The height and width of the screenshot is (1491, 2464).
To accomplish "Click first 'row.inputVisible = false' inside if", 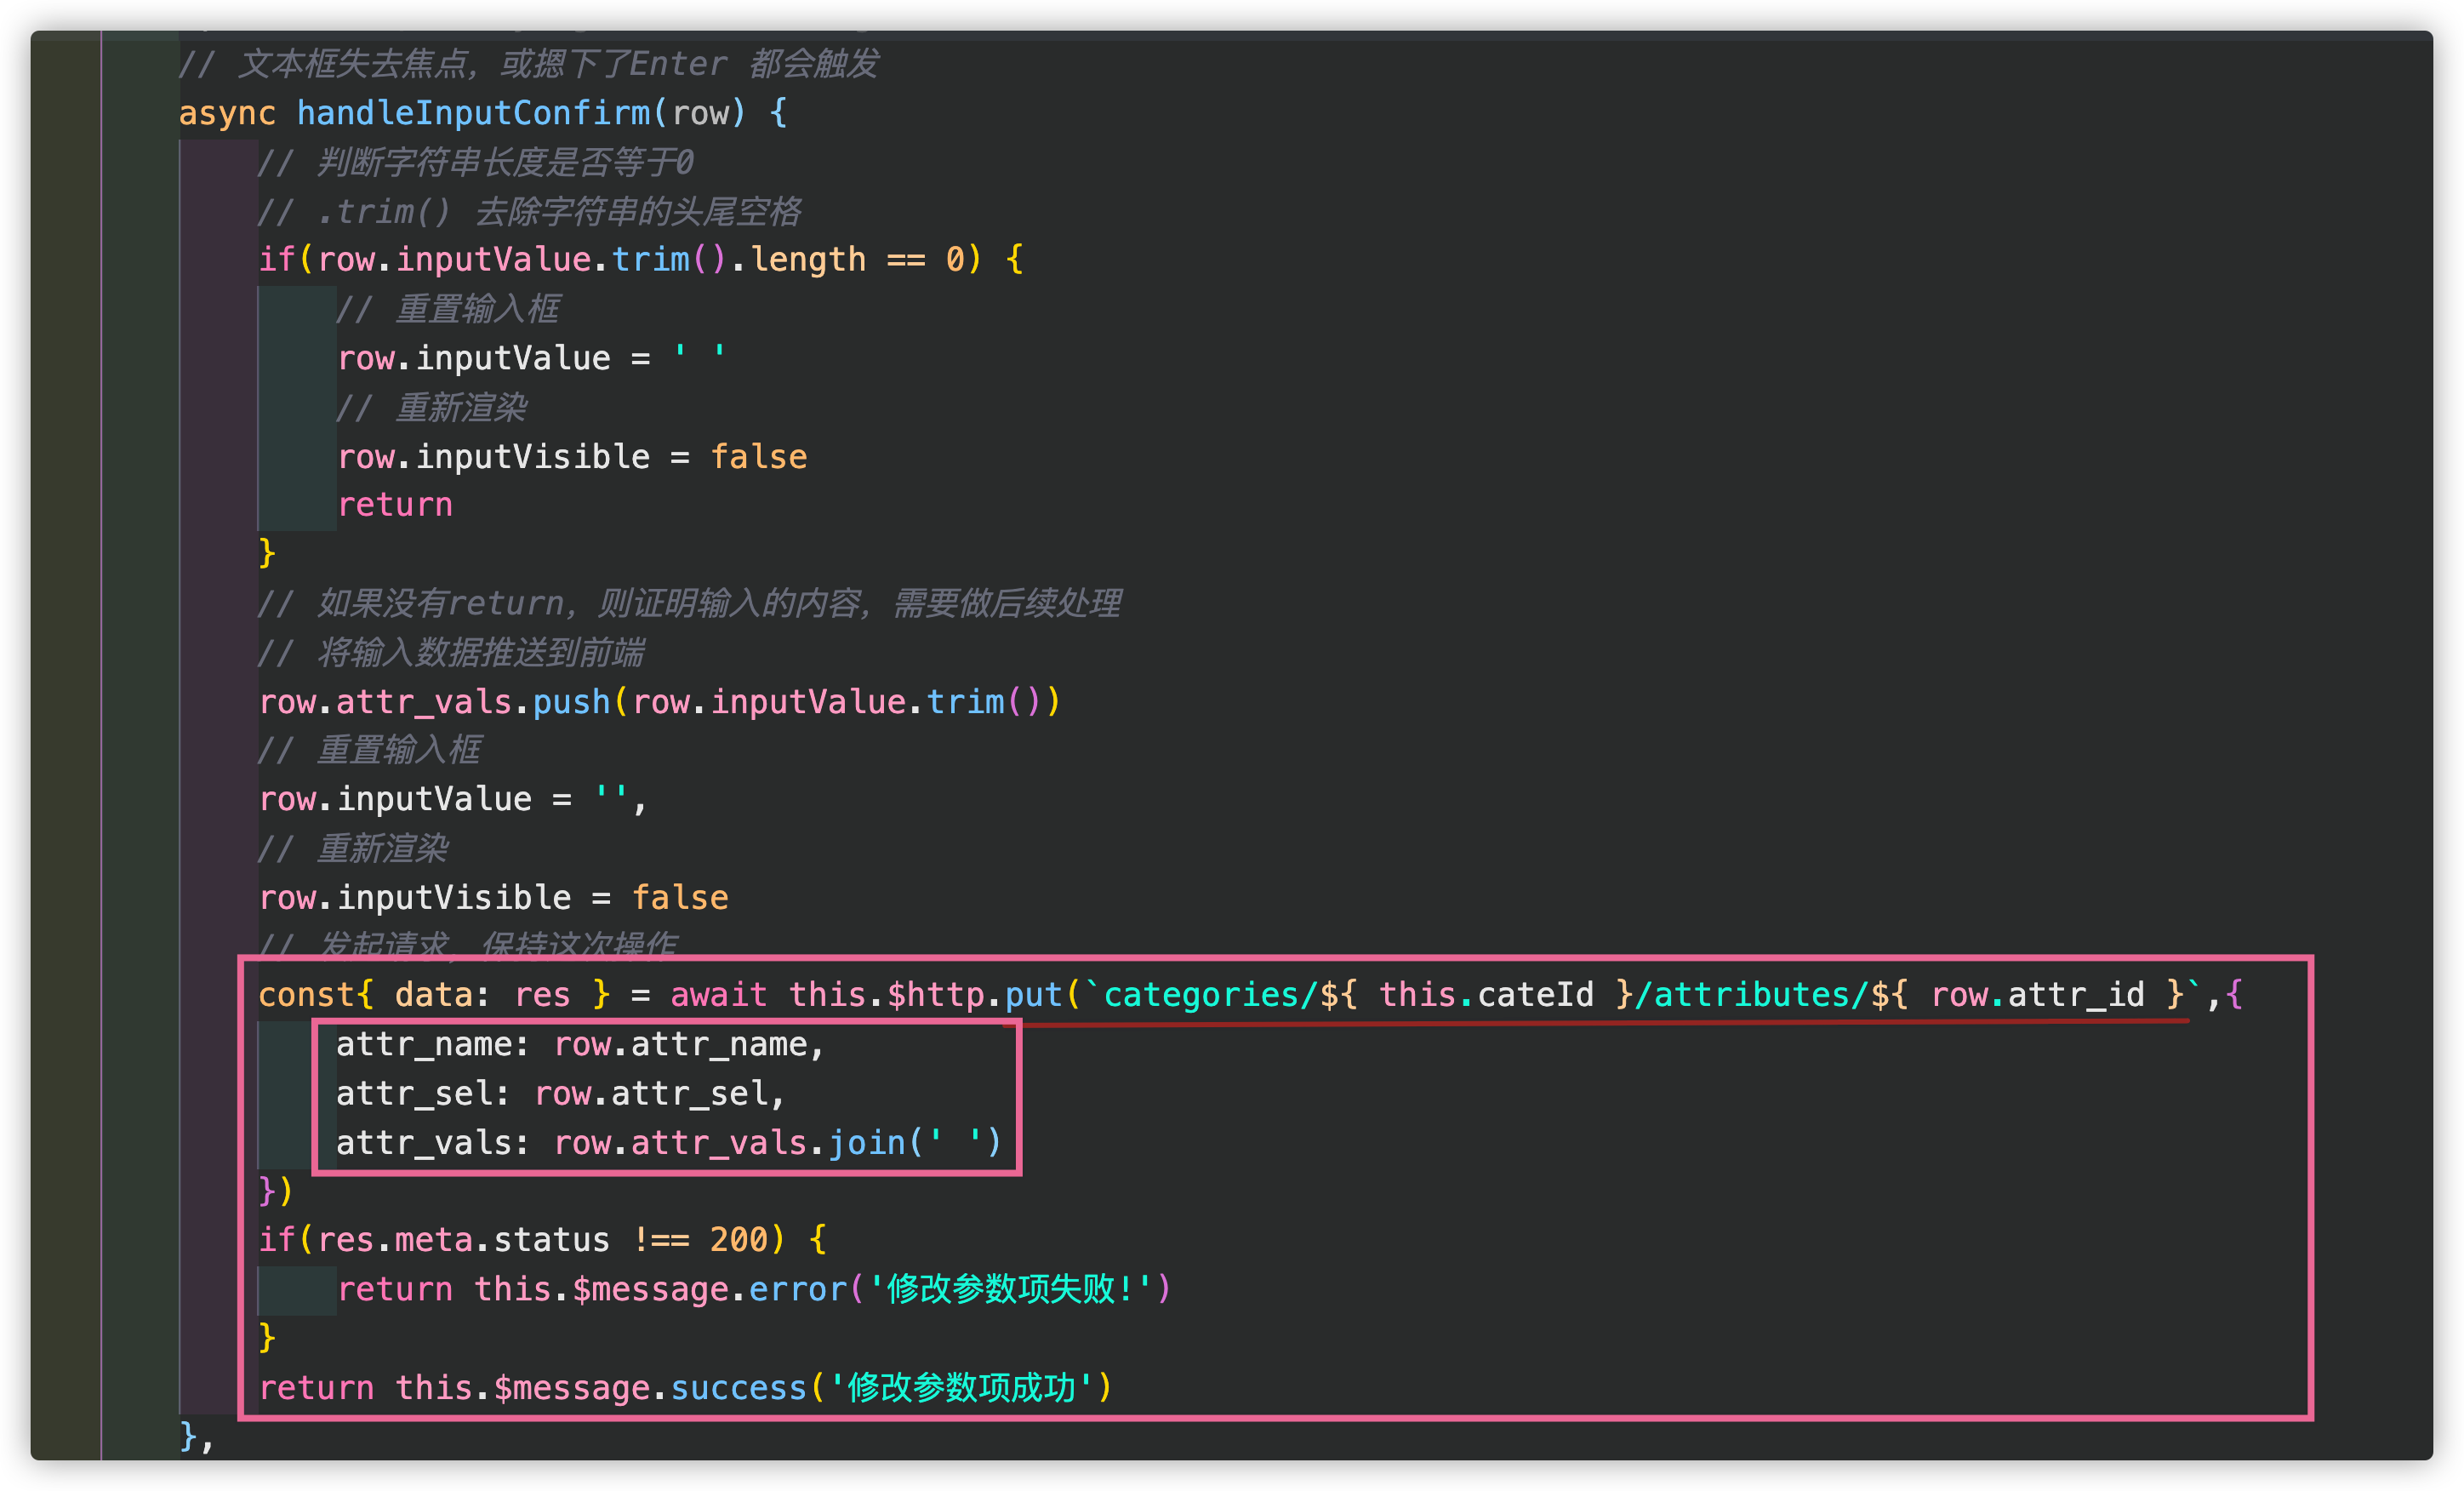I will coord(572,456).
